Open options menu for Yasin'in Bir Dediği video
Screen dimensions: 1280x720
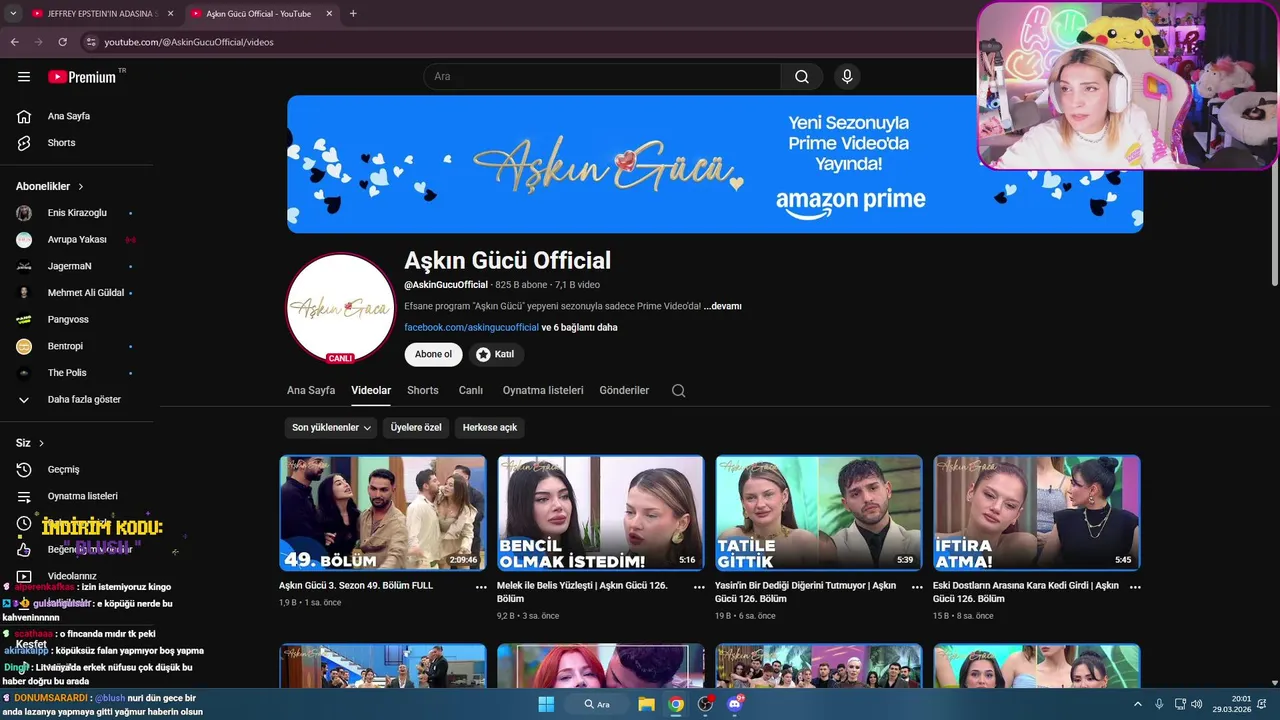[x=917, y=587]
